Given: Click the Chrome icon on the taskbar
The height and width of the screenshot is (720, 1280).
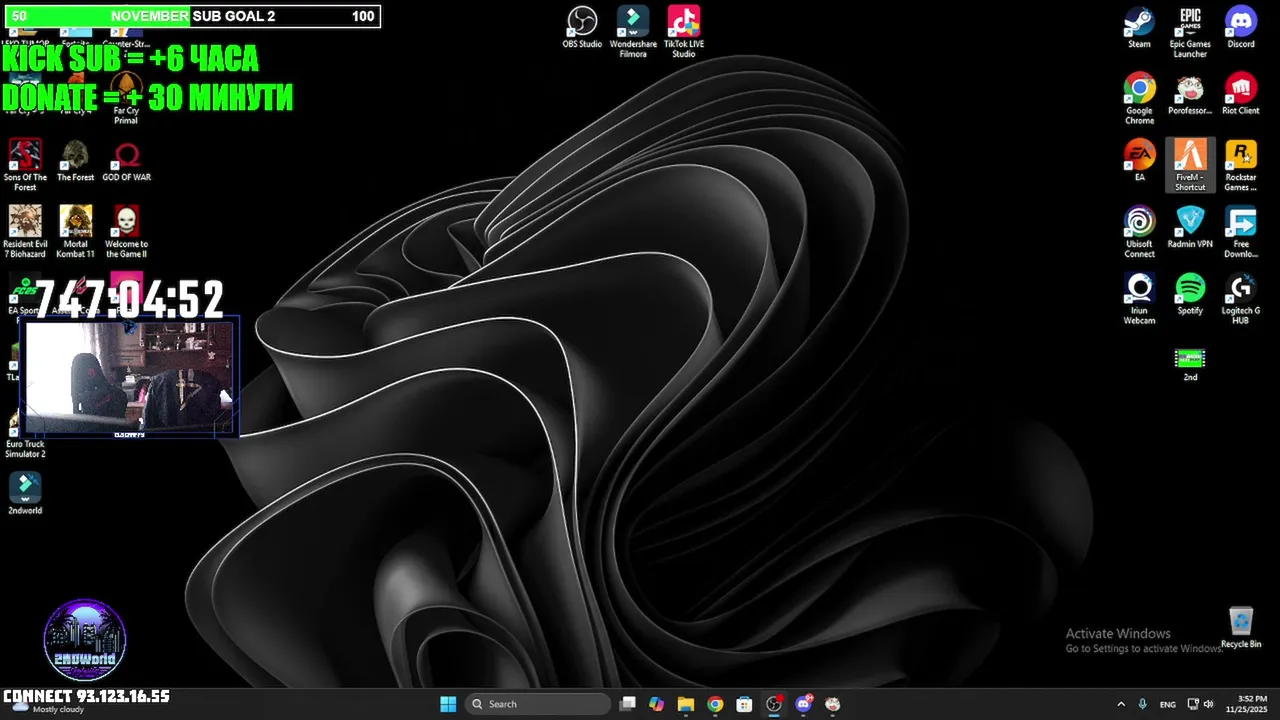Looking at the screenshot, I should (715, 704).
